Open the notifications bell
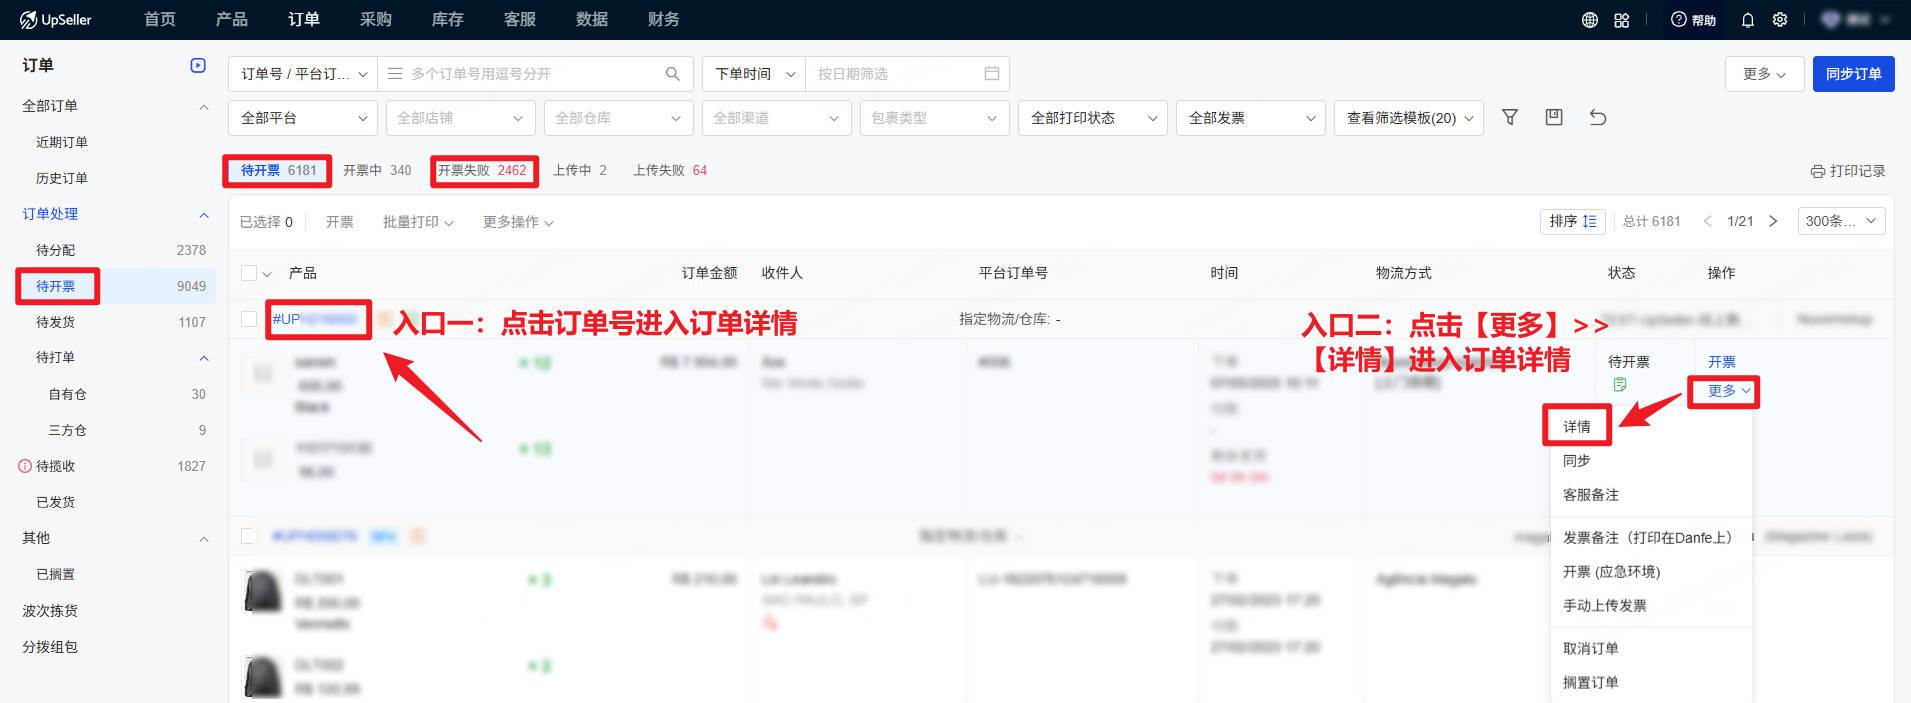Image resolution: width=1911 pixels, height=703 pixels. (1748, 20)
